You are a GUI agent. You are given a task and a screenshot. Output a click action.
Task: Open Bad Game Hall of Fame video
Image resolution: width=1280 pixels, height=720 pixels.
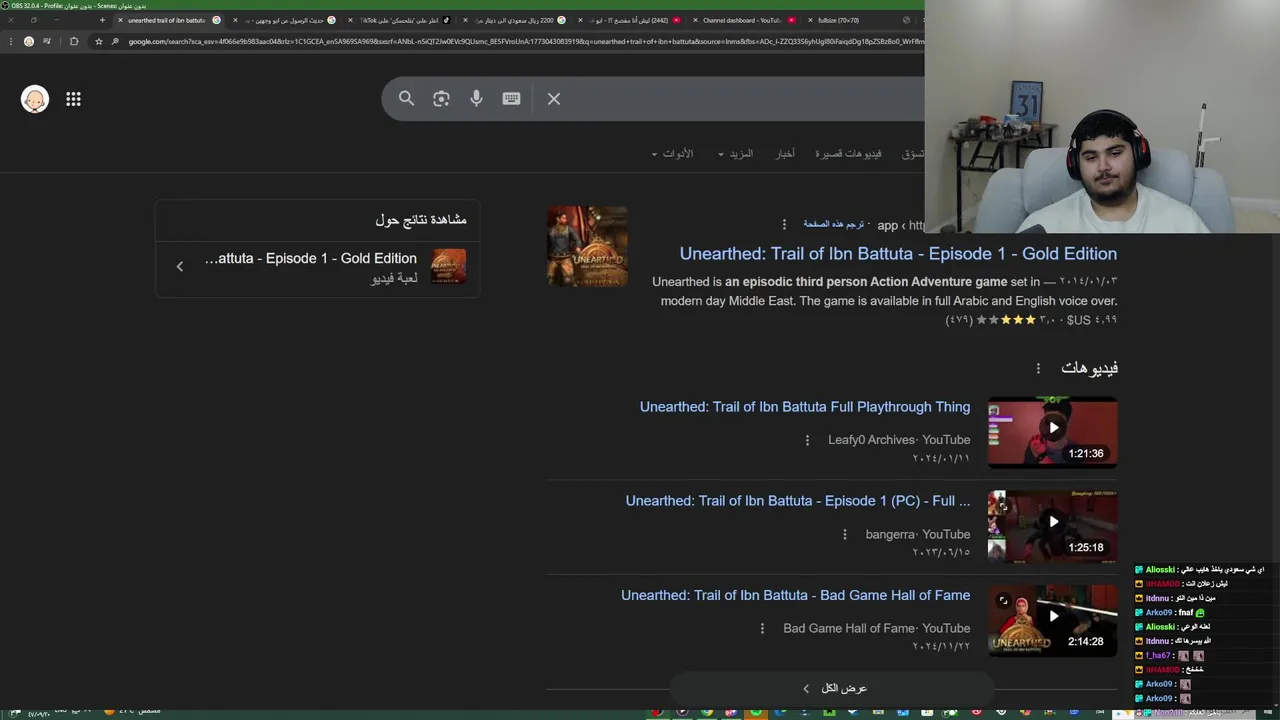tap(795, 595)
